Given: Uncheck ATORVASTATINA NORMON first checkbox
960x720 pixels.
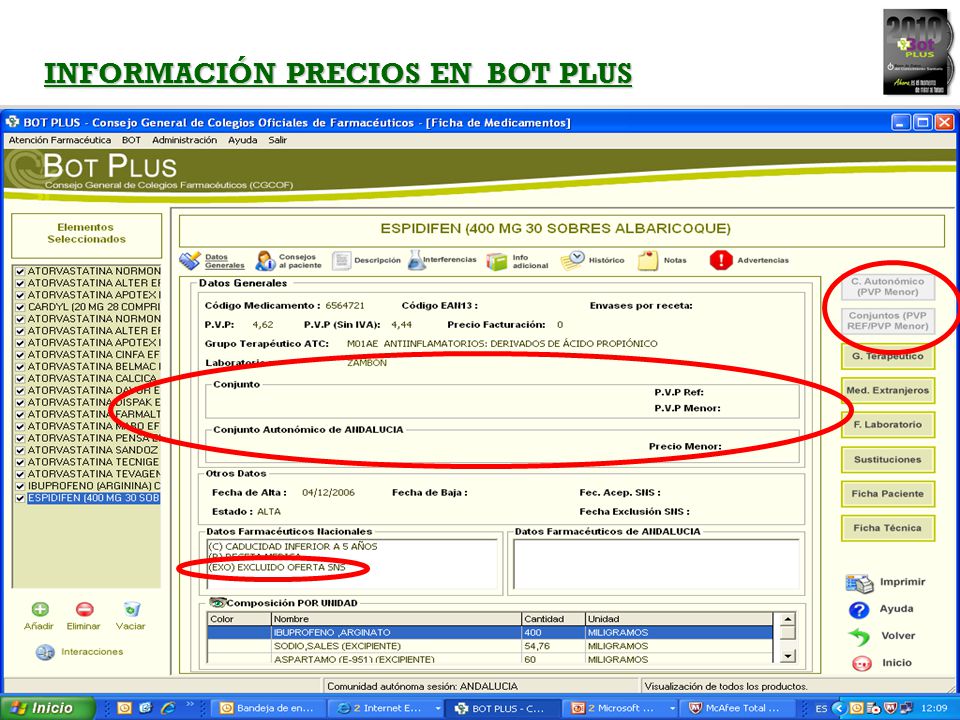Looking at the screenshot, I should (x=20, y=271).
